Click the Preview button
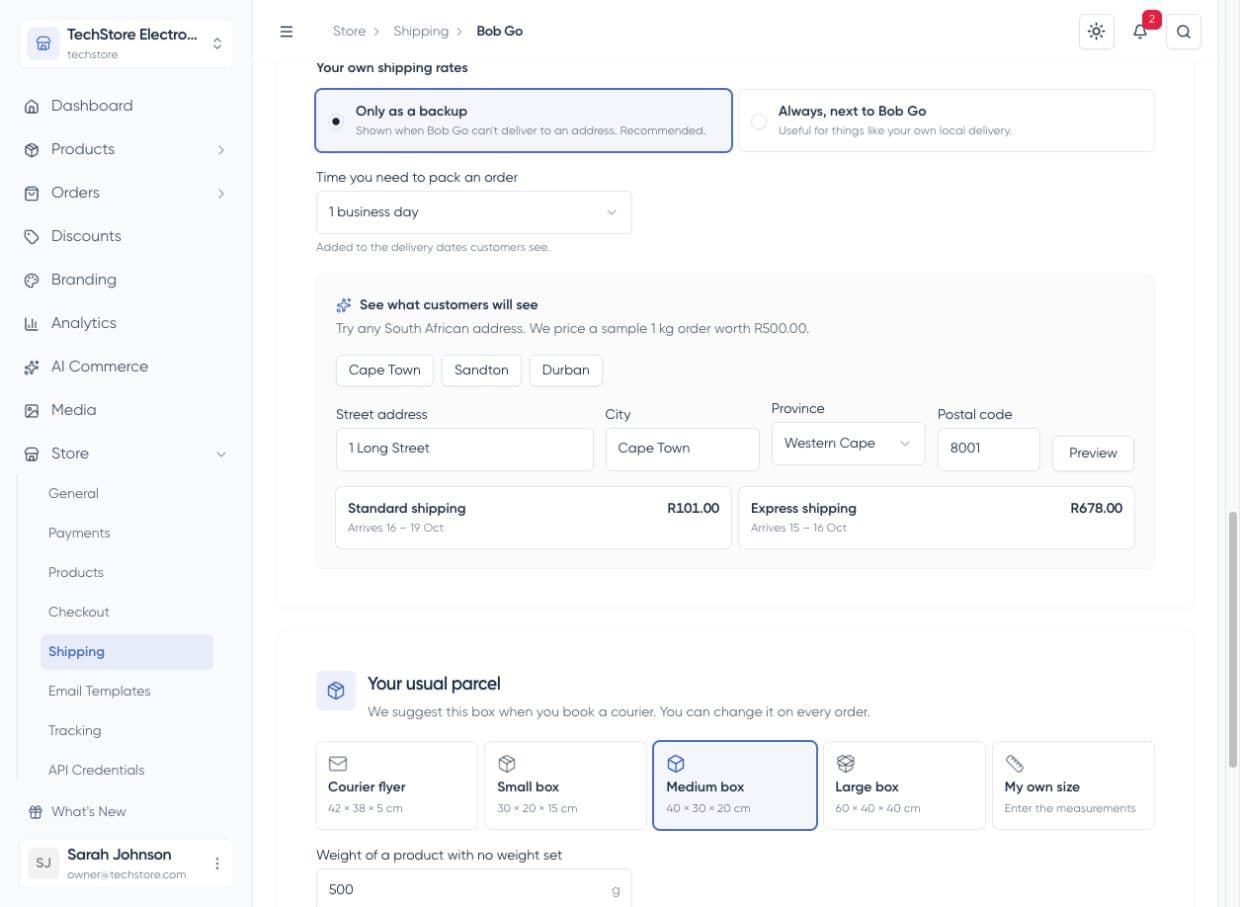The height and width of the screenshot is (907, 1240). 1093,453
